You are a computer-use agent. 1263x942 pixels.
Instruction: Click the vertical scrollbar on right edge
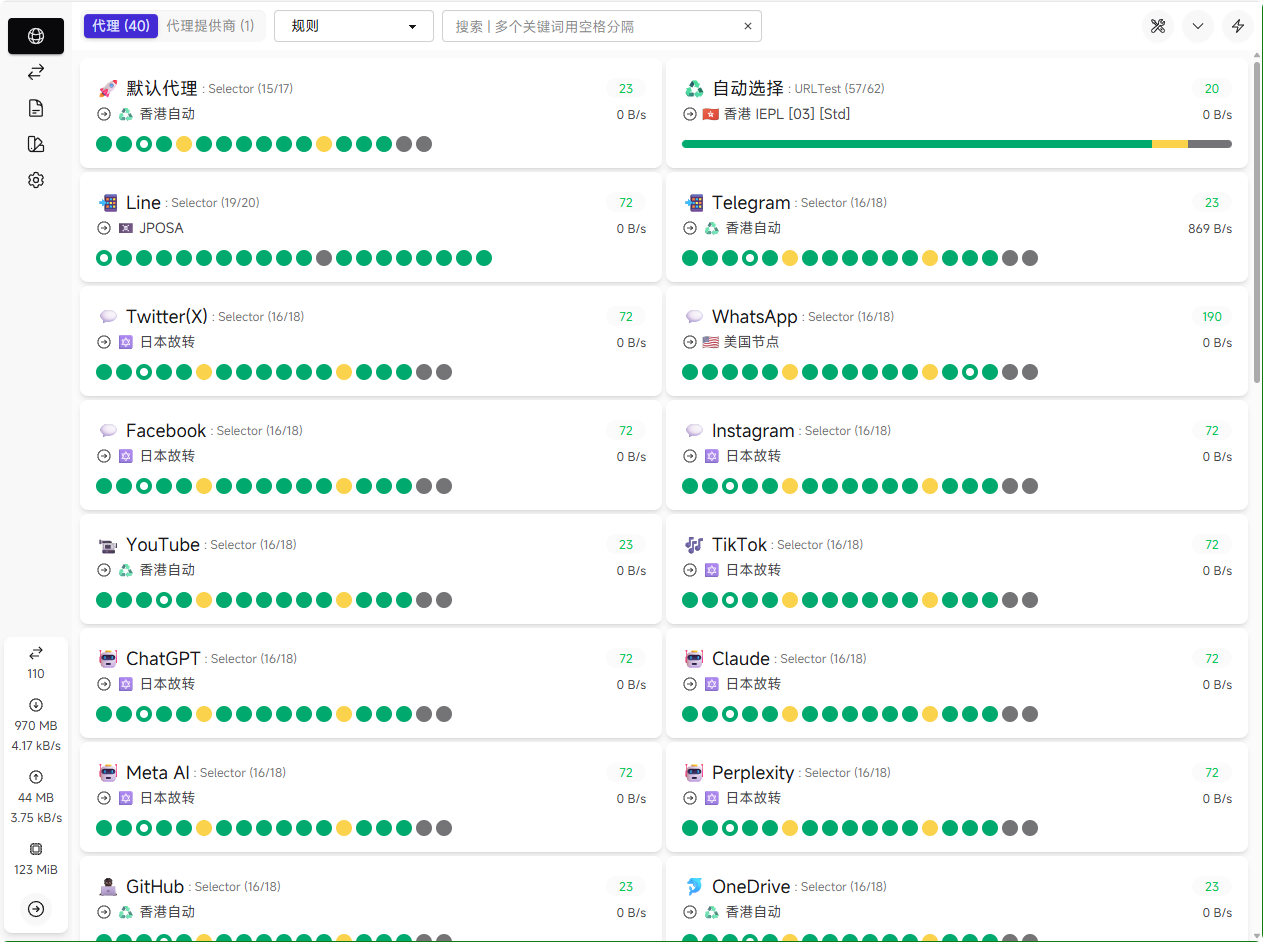(x=1257, y=222)
